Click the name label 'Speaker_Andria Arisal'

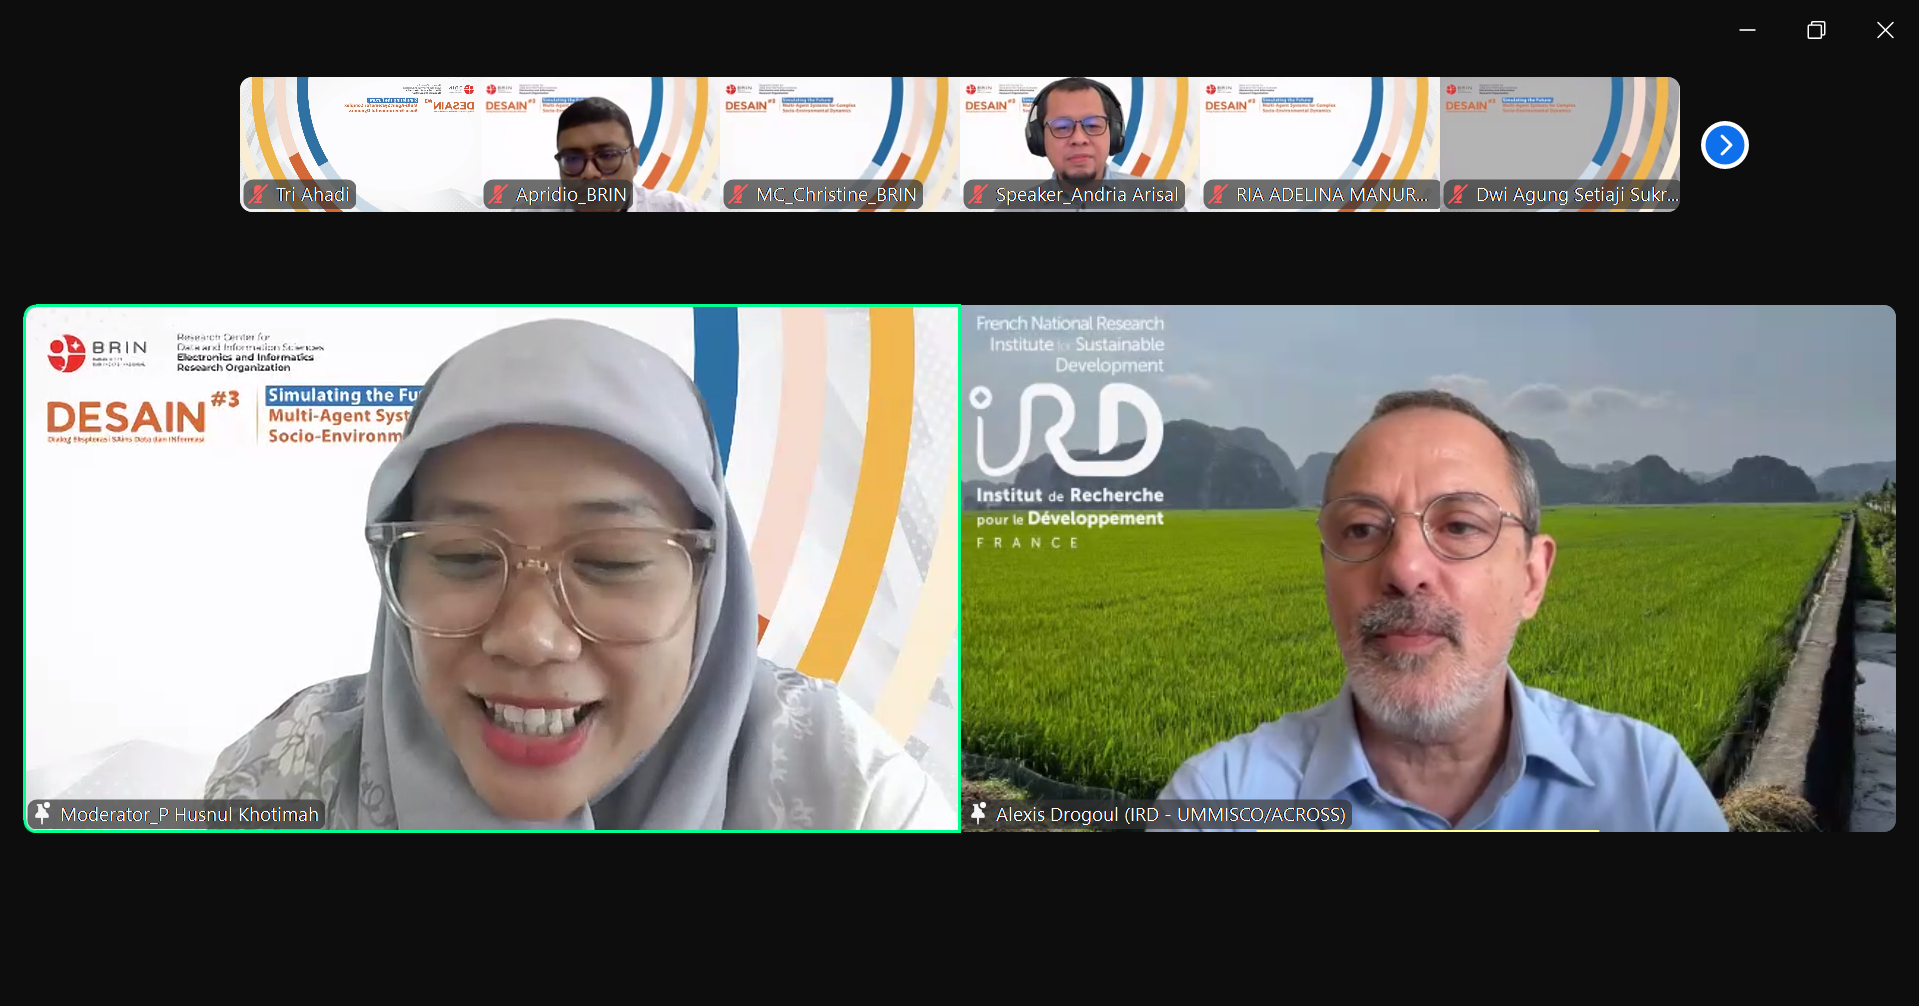pyautogui.click(x=1087, y=195)
